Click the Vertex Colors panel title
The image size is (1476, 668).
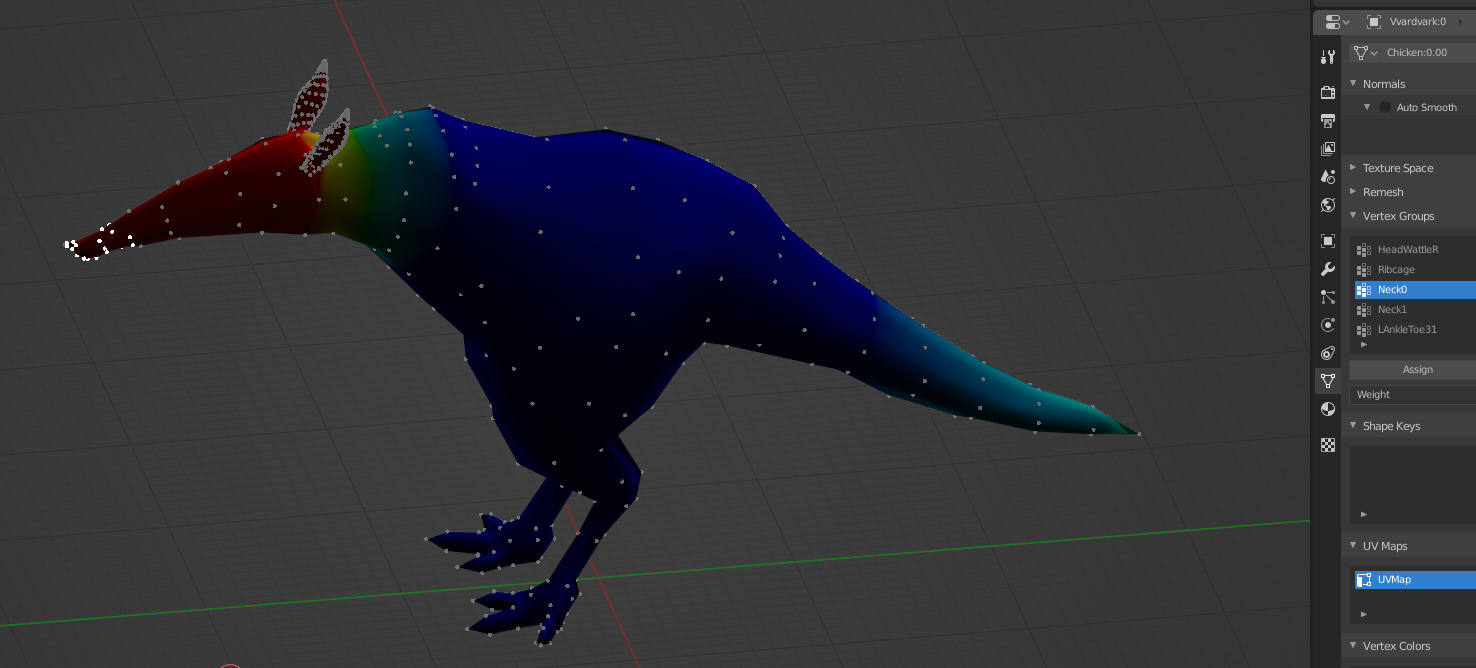point(1397,646)
